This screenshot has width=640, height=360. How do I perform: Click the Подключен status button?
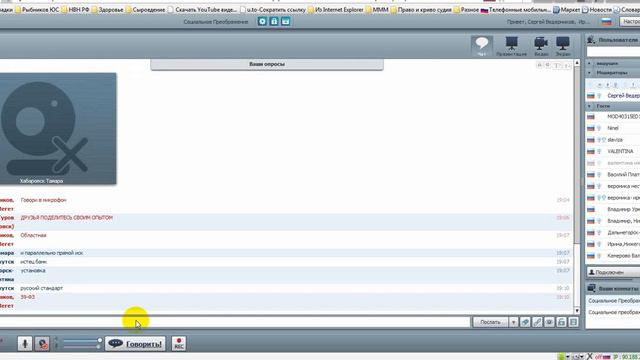point(613,272)
